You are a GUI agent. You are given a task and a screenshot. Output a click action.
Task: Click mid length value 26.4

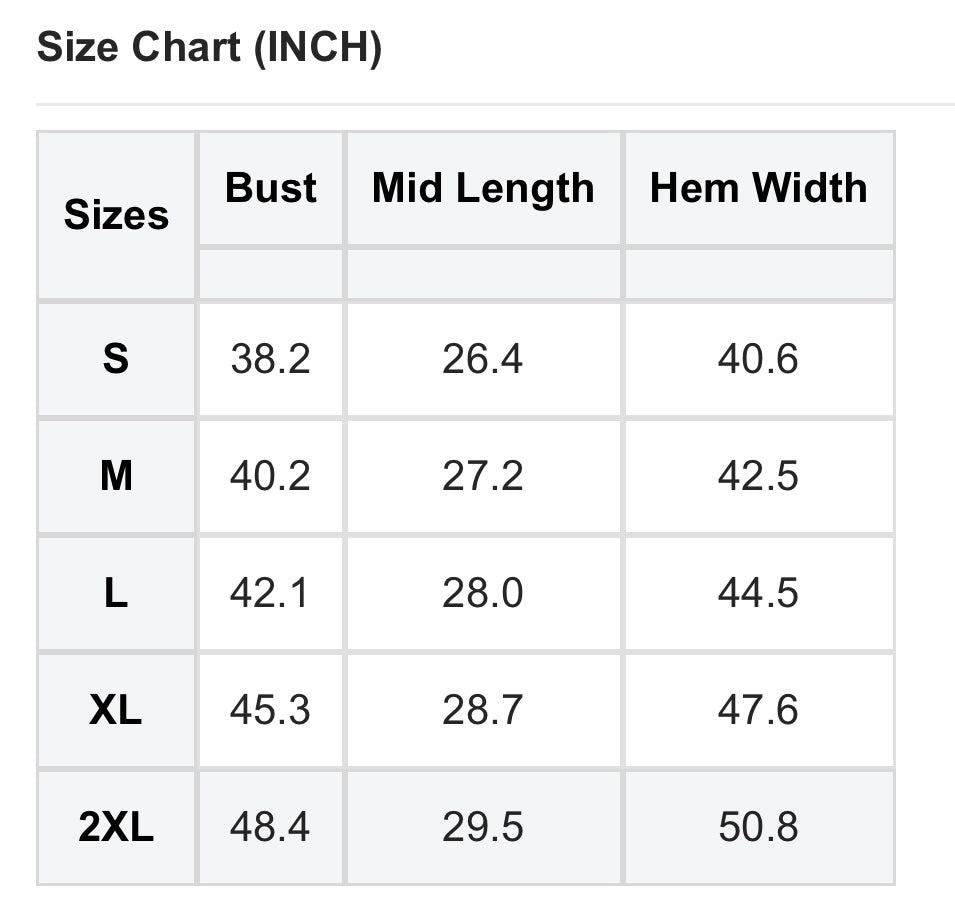tap(483, 359)
